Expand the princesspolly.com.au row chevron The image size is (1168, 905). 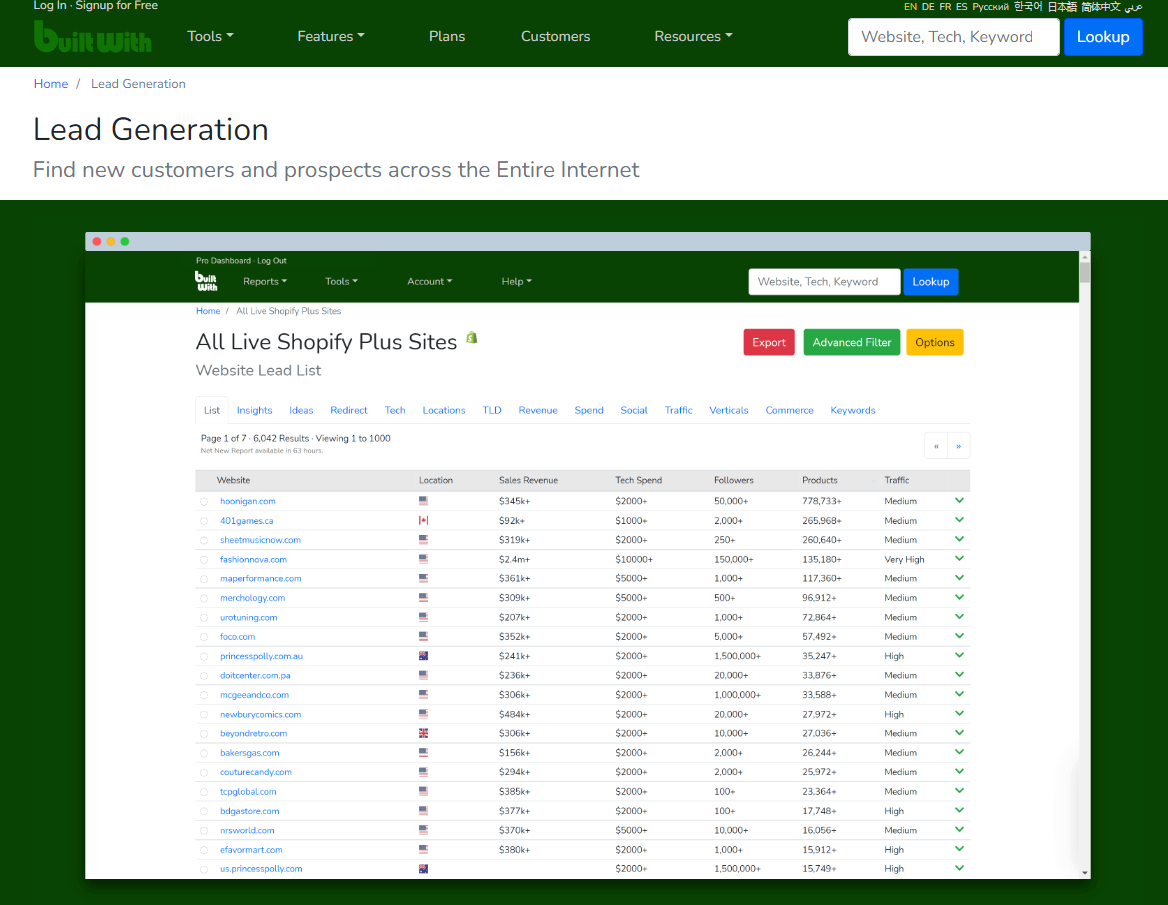click(x=959, y=655)
